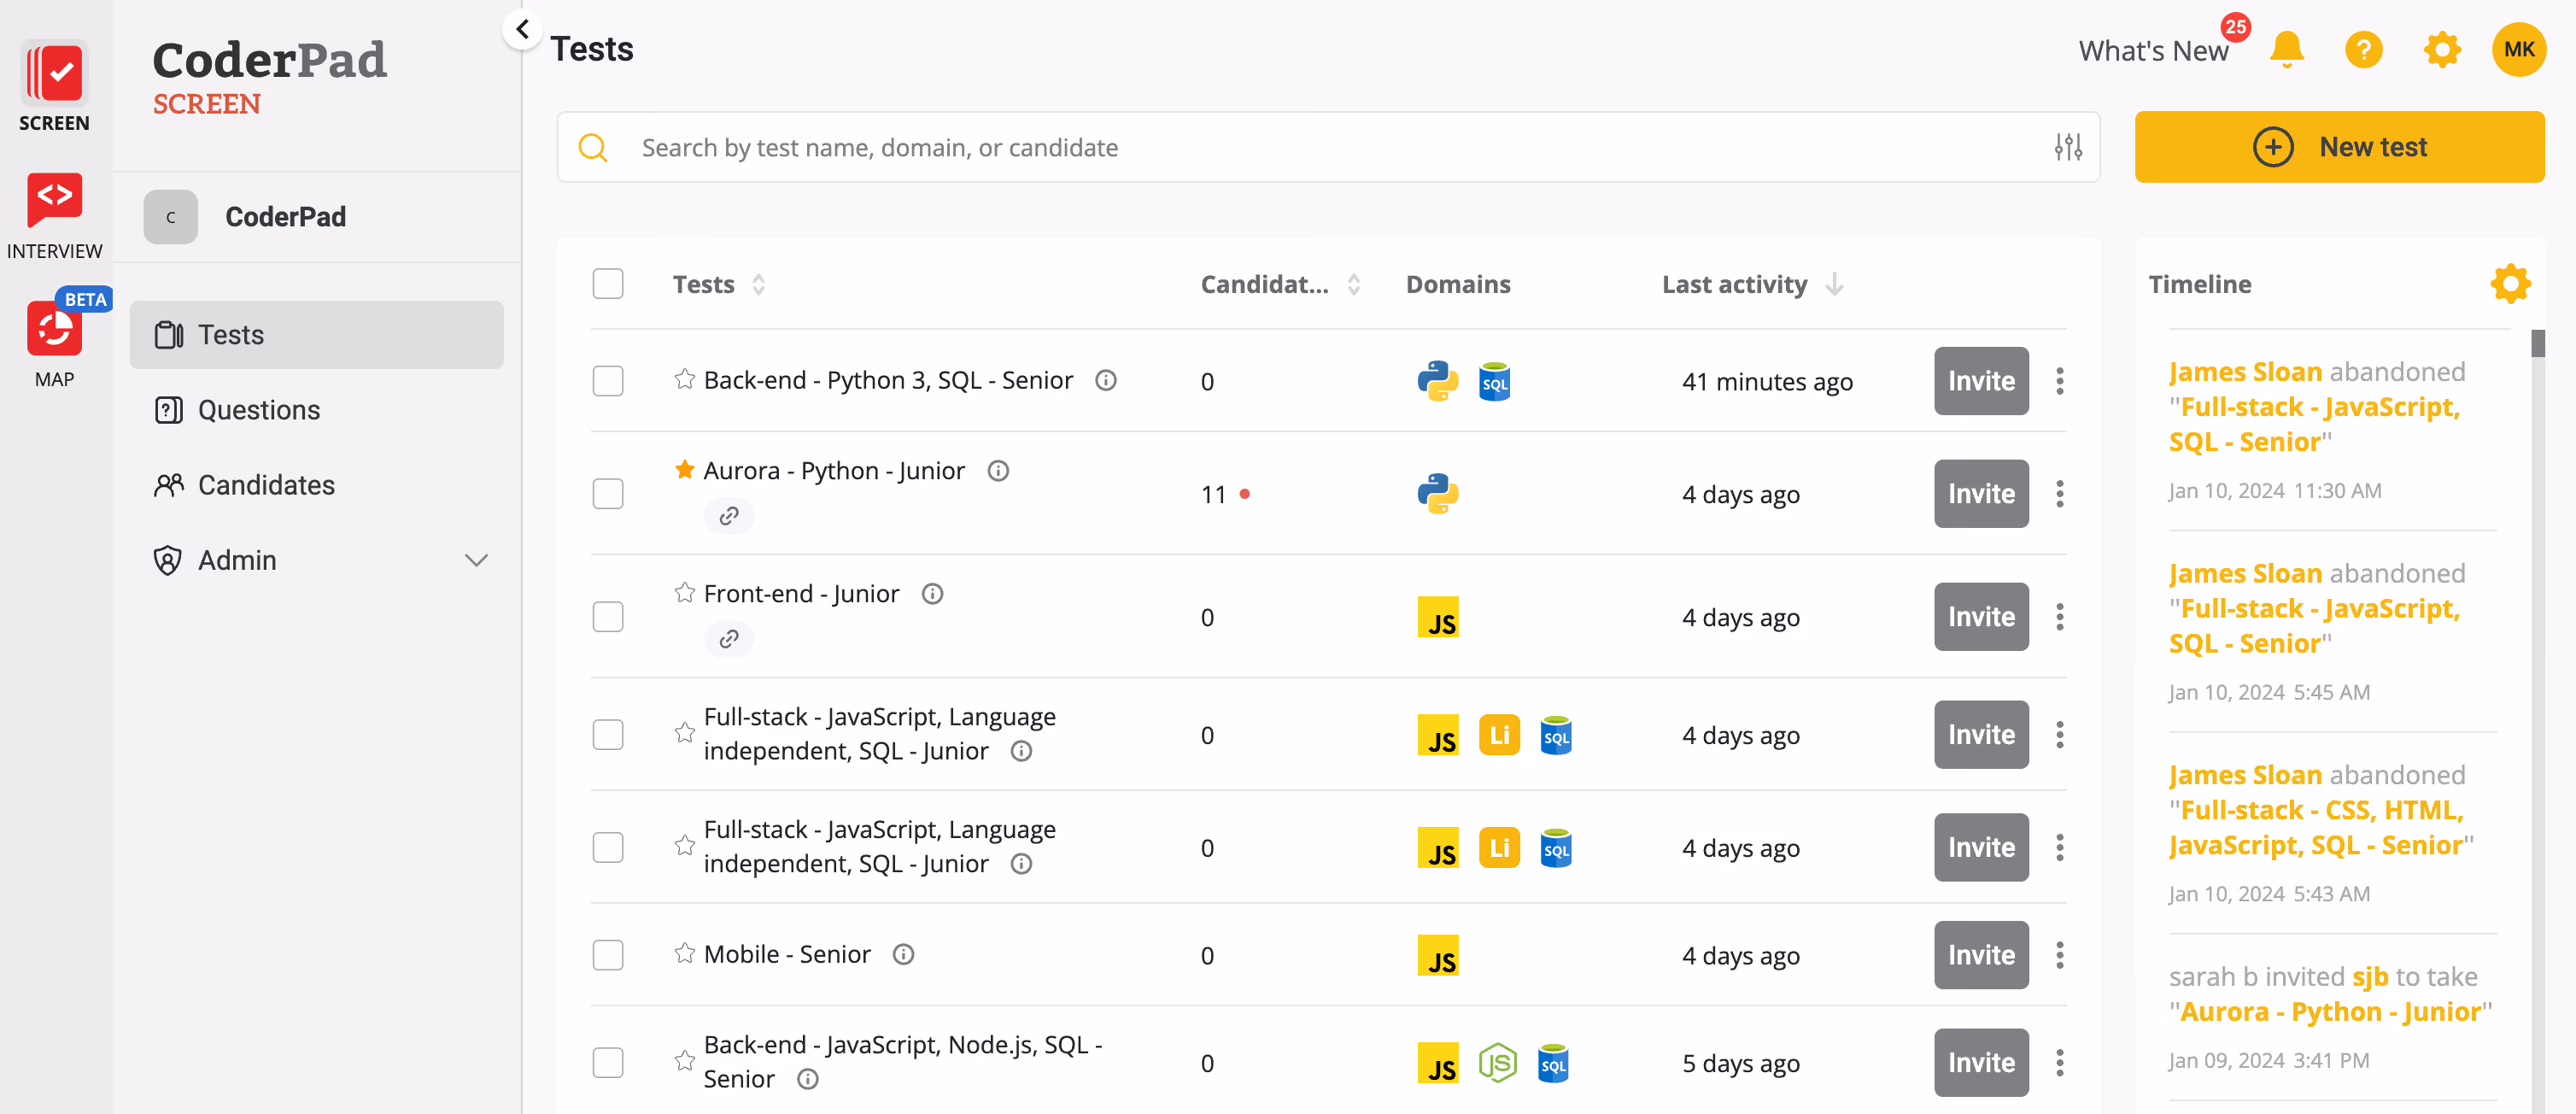Screen dimensions: 2576x1114
Task: Open more options for Aurora - Python row
Action: tap(2059, 493)
